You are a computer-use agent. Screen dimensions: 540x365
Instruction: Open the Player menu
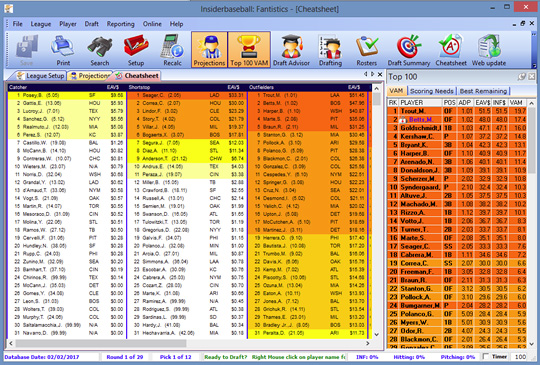[x=68, y=24]
